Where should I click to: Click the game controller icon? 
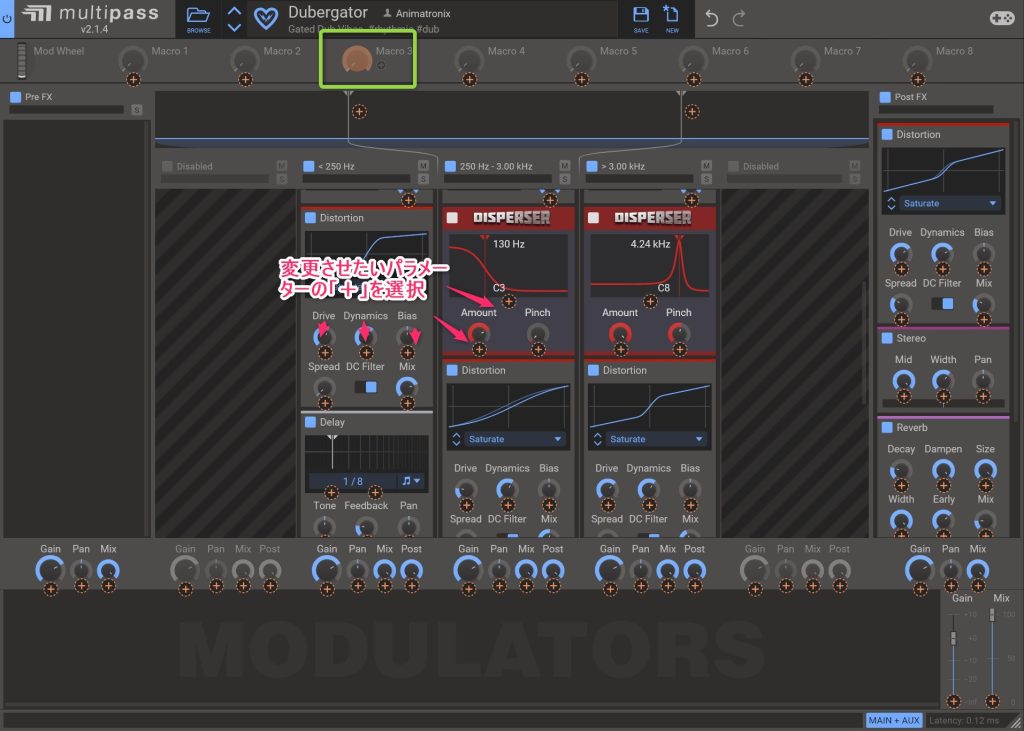(x=1001, y=18)
